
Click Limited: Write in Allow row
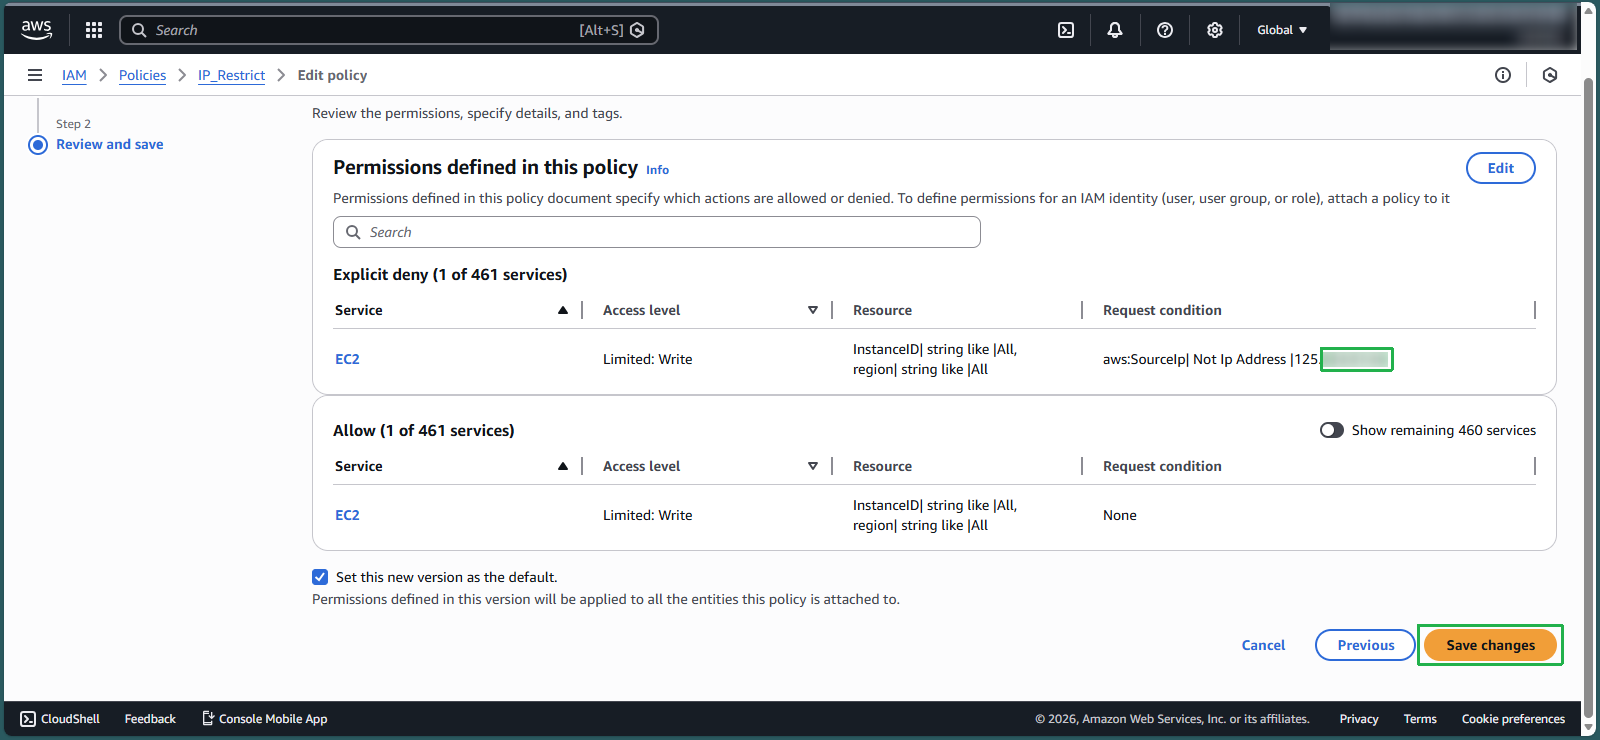647,515
